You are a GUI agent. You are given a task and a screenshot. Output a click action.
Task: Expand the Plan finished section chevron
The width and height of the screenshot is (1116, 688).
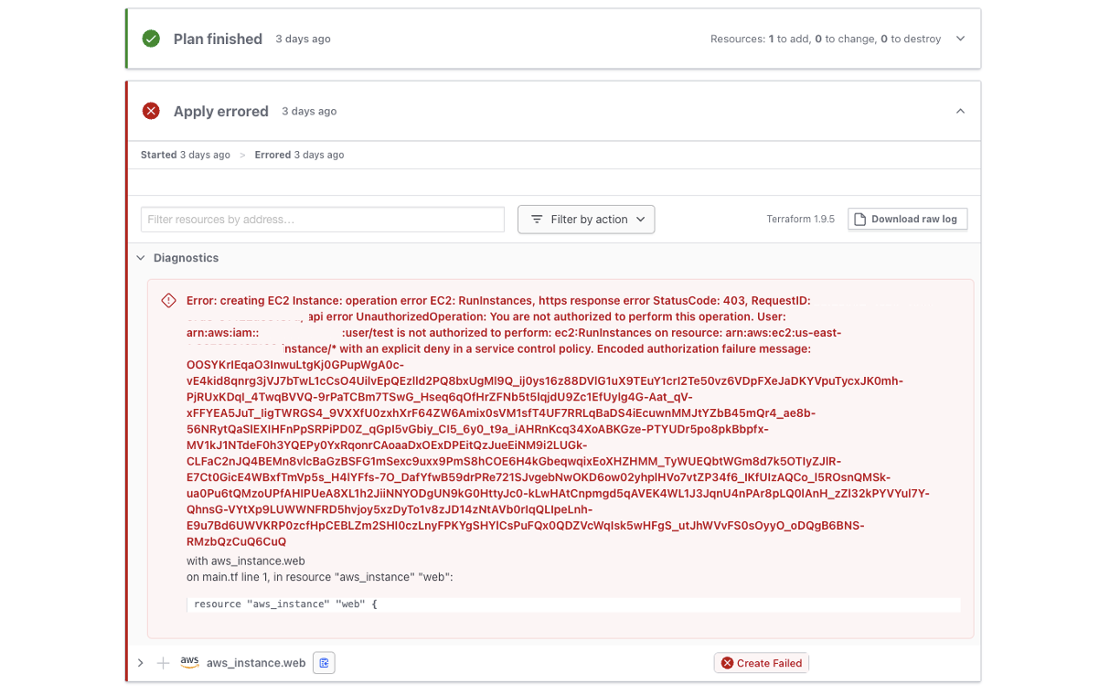[960, 38]
